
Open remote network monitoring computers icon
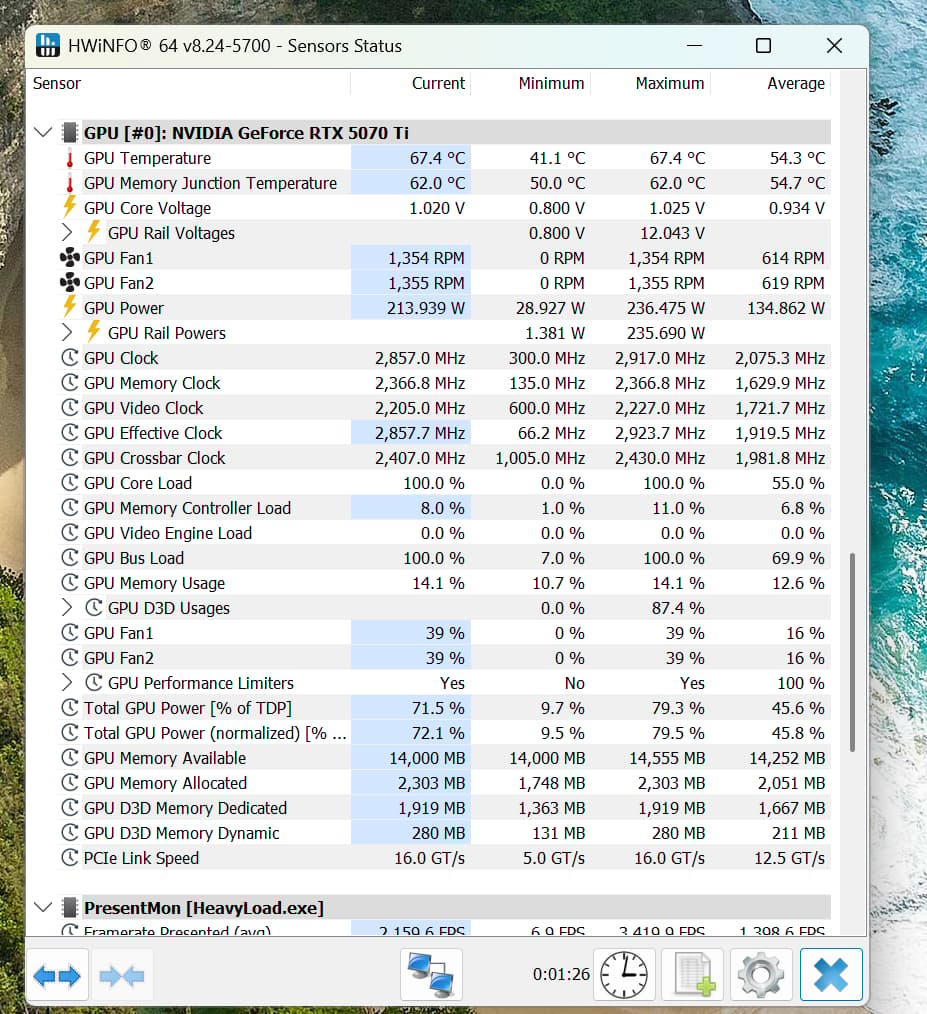[x=431, y=975]
